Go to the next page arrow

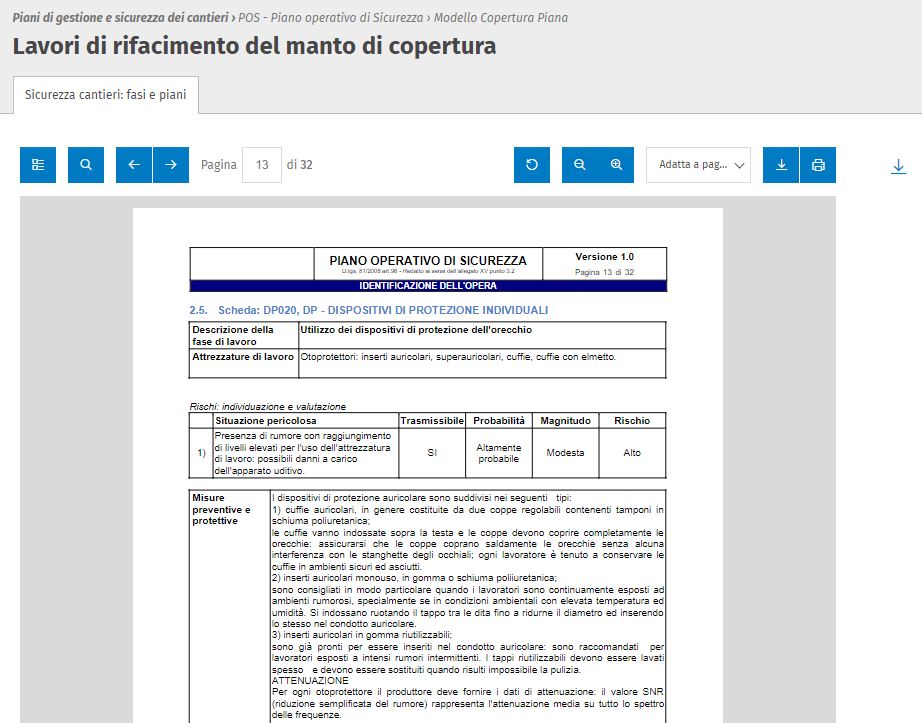(x=171, y=165)
